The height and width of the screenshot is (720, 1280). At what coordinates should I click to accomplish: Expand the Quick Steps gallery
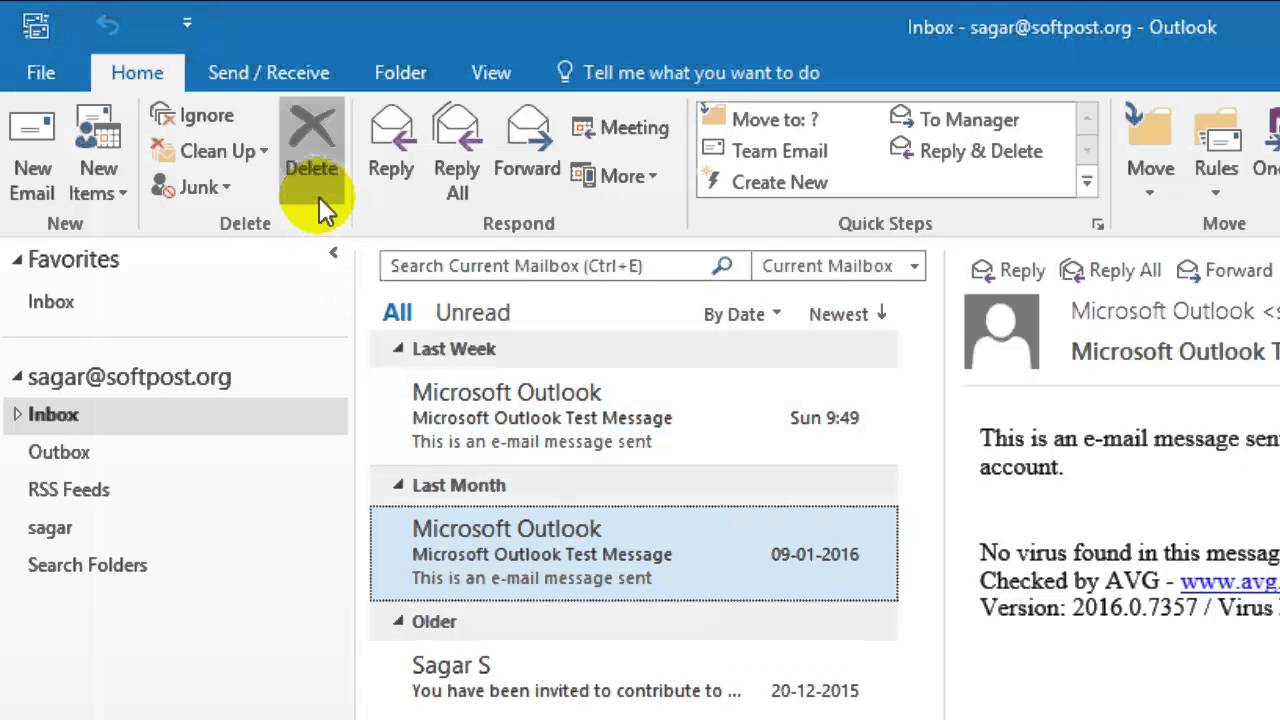[1087, 182]
